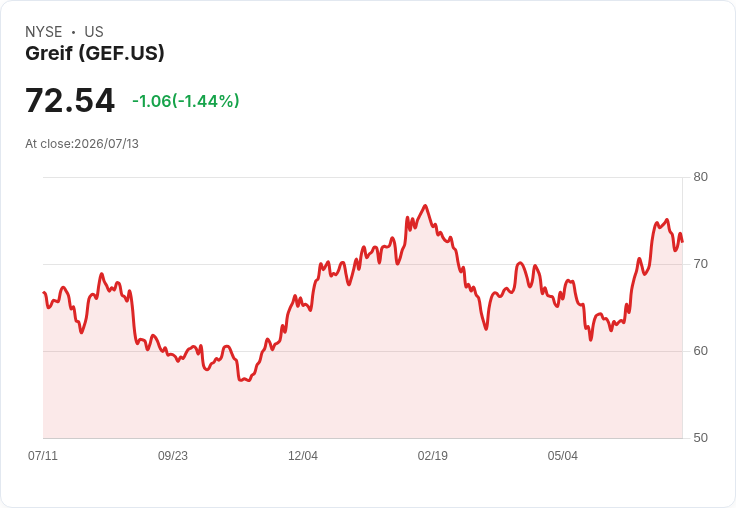The height and width of the screenshot is (508, 736).
Task: Click the Greif (GEF.US) stock title
Action: point(95,53)
